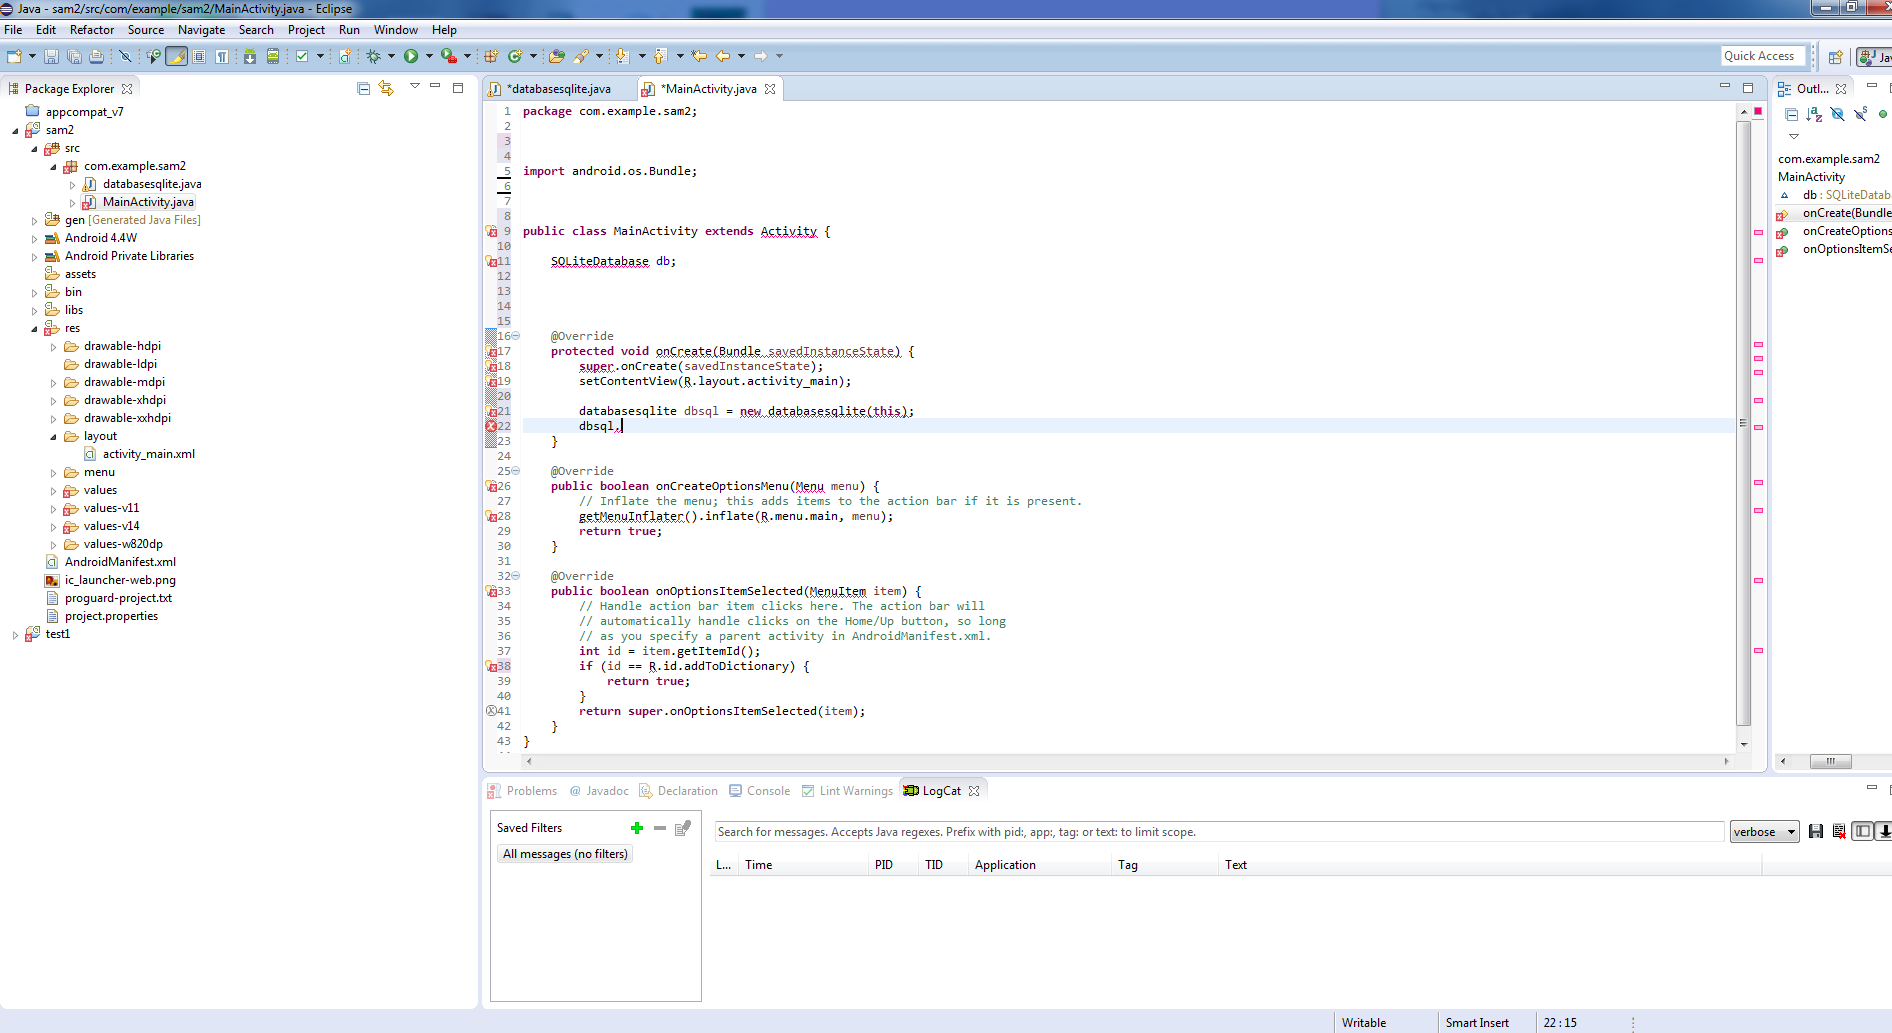
Task: Click the Last Edit Location arrow icon
Action: [x=699, y=56]
